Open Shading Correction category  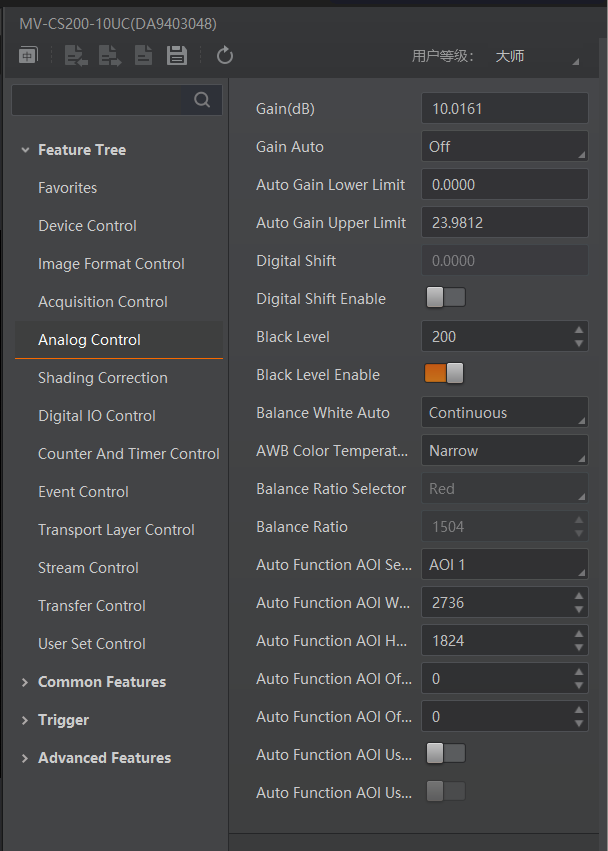pos(103,378)
